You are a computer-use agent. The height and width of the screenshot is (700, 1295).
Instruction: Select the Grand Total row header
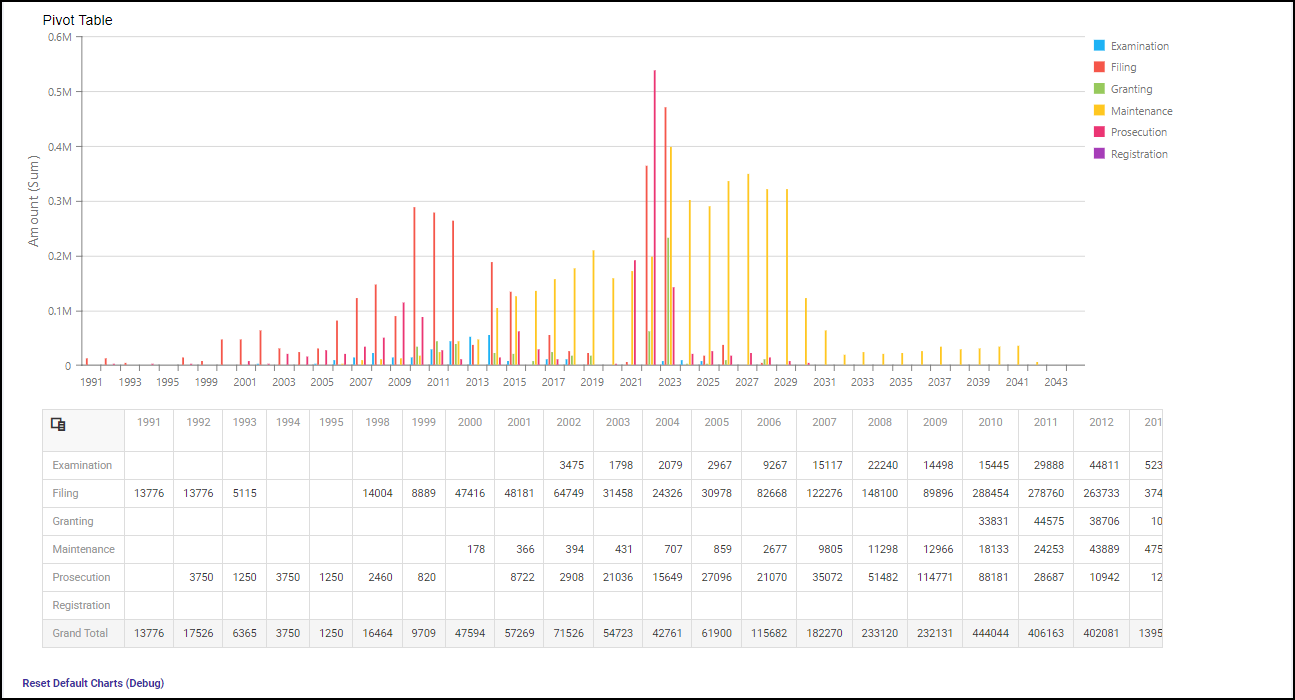click(80, 633)
